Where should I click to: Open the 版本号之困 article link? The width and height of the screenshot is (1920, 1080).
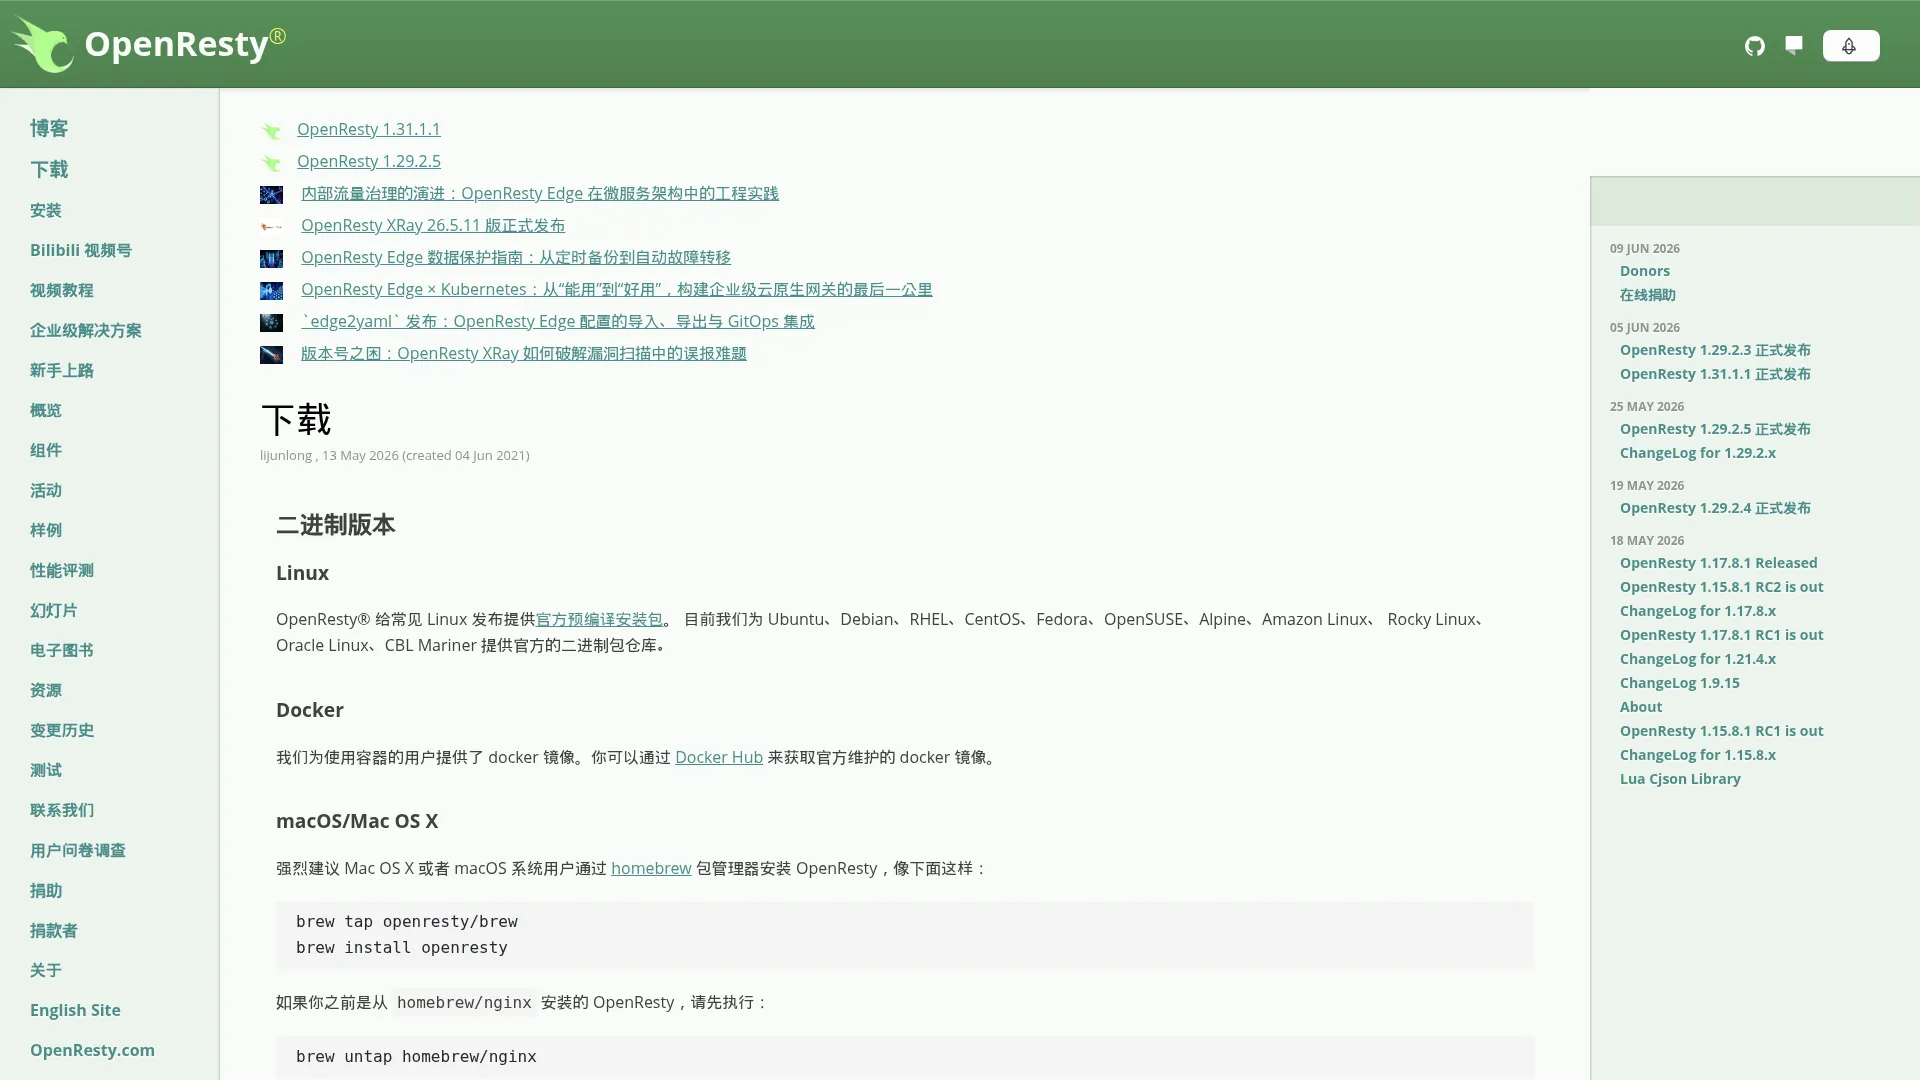(x=523, y=353)
